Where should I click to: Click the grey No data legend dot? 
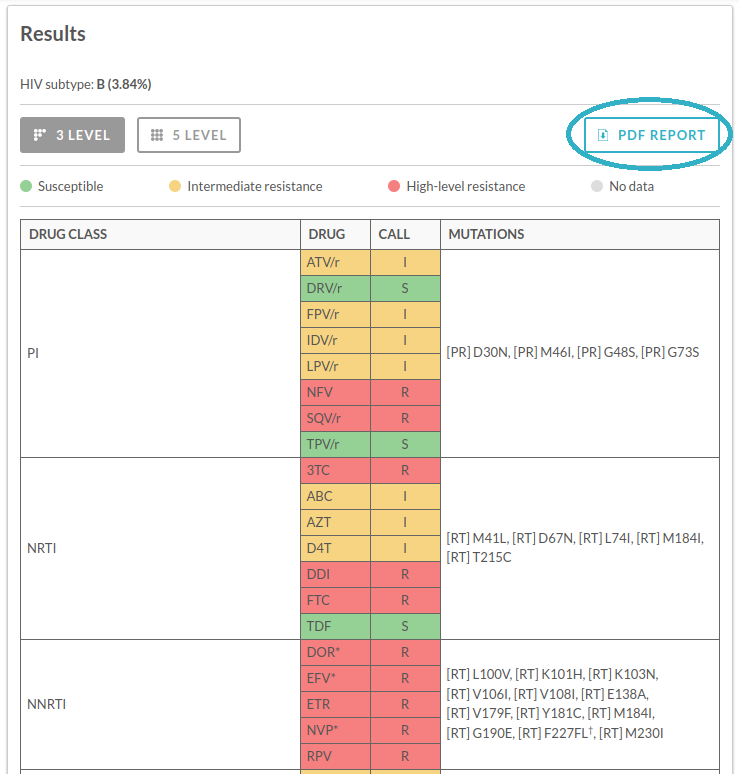tap(597, 186)
